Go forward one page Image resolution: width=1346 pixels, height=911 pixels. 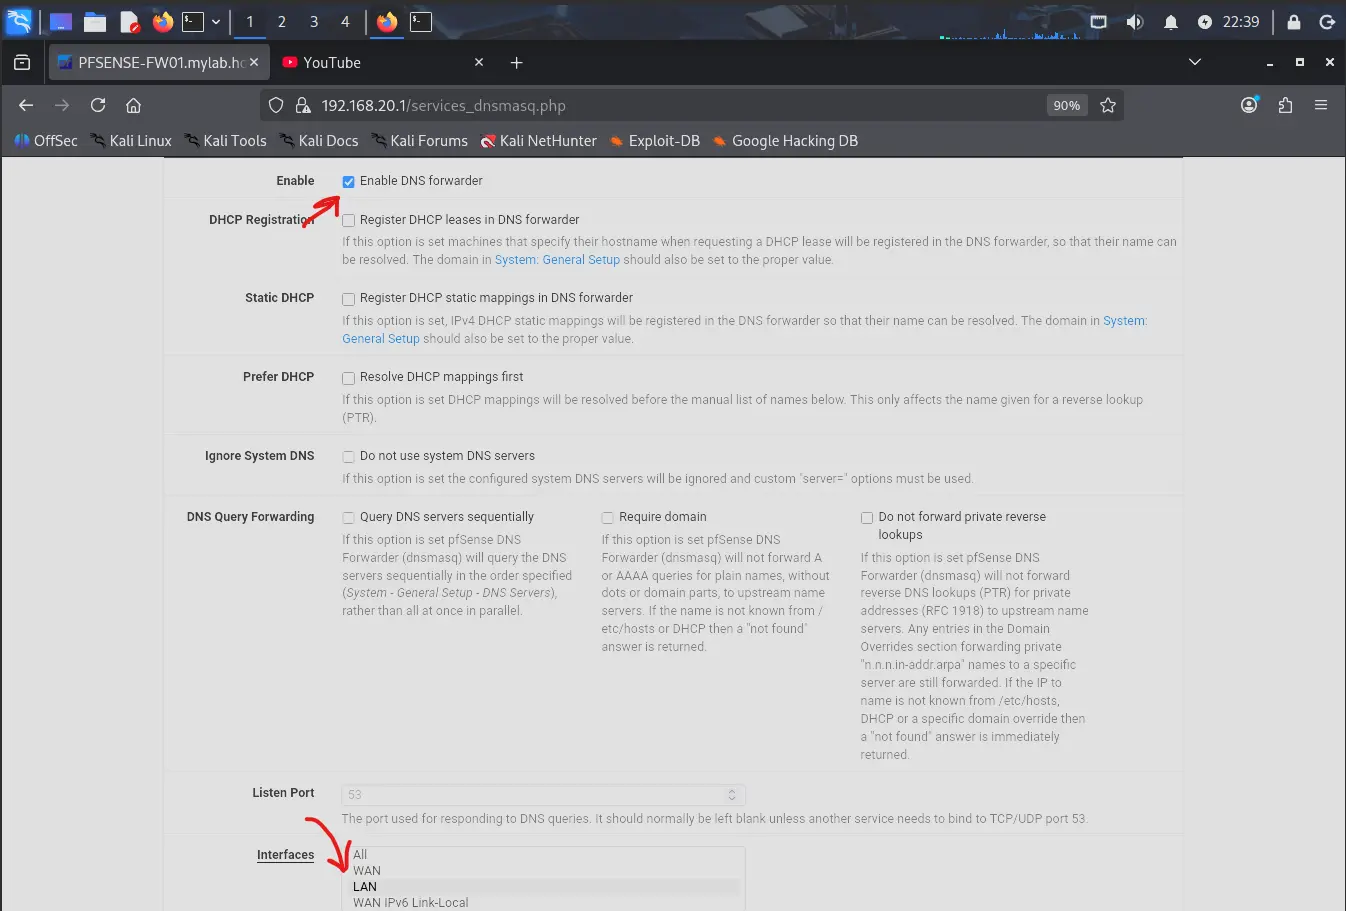pyautogui.click(x=62, y=105)
